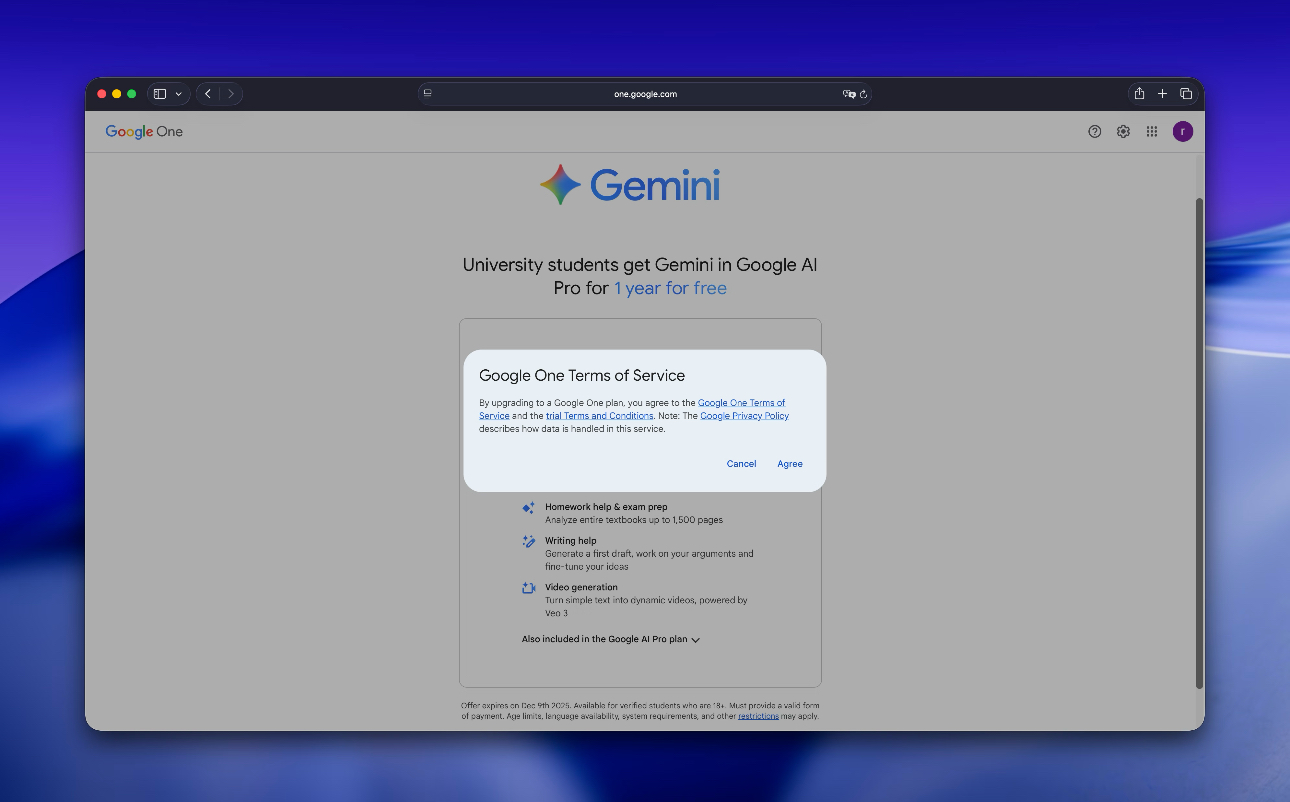Click the translate icon in address bar
This screenshot has height=802, width=1290.
[x=848, y=94]
